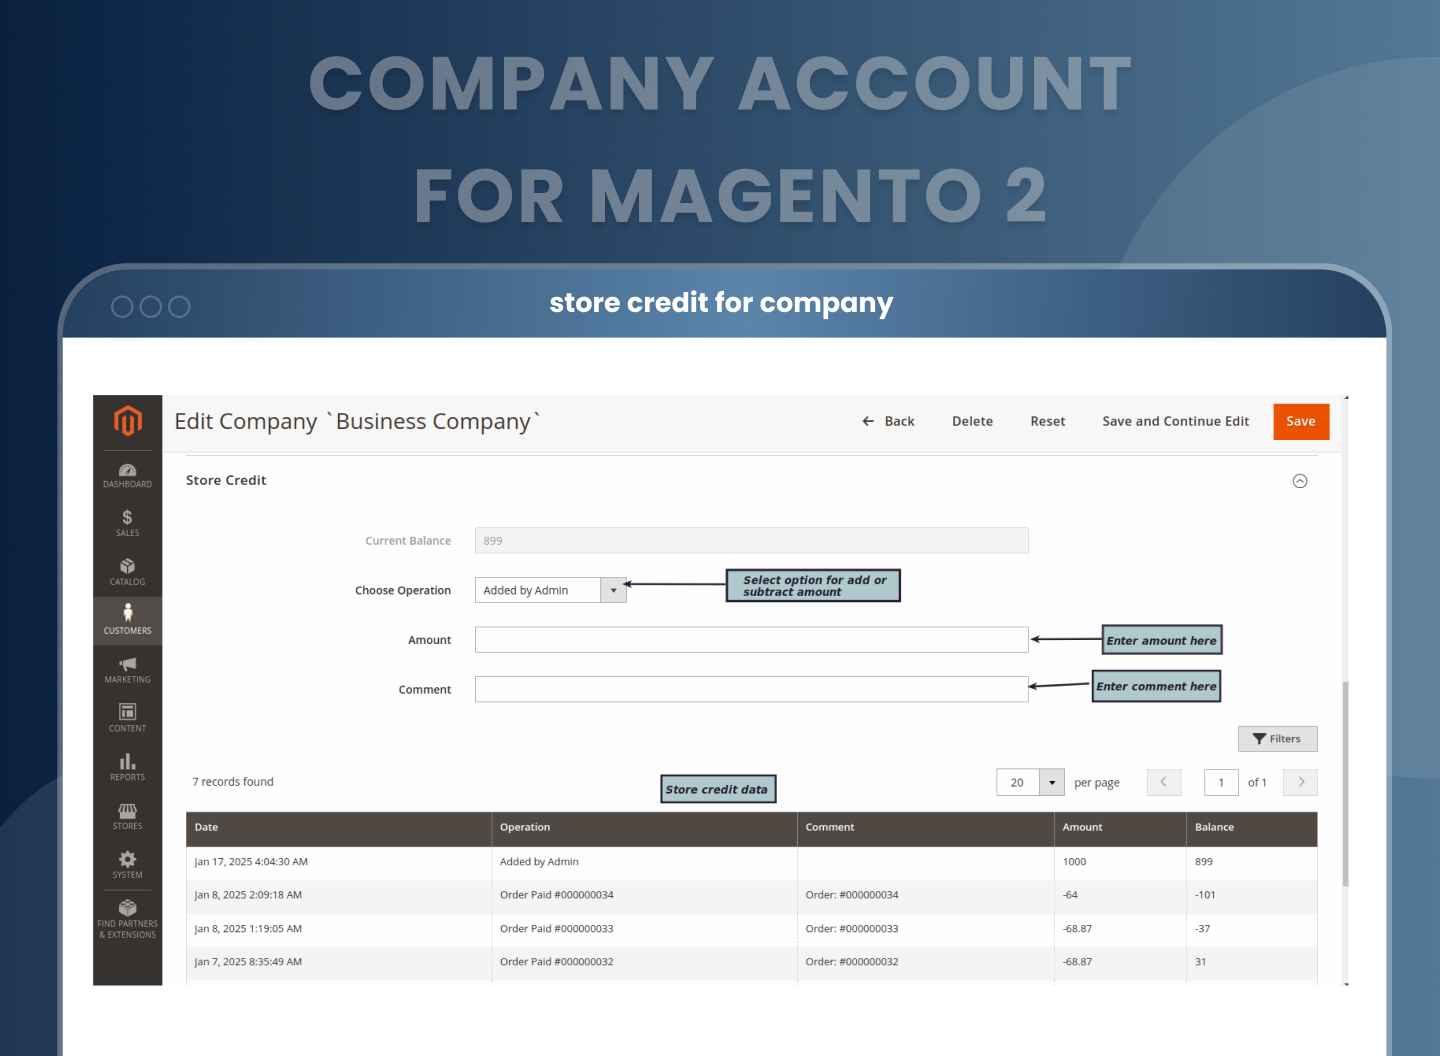Sort by the Date column header
Image resolution: width=1440 pixels, height=1056 pixels.
pos(207,828)
